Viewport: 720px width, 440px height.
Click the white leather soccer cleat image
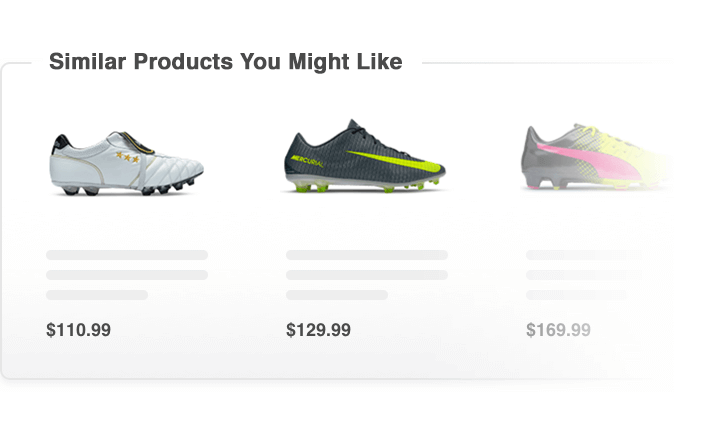pos(128,162)
